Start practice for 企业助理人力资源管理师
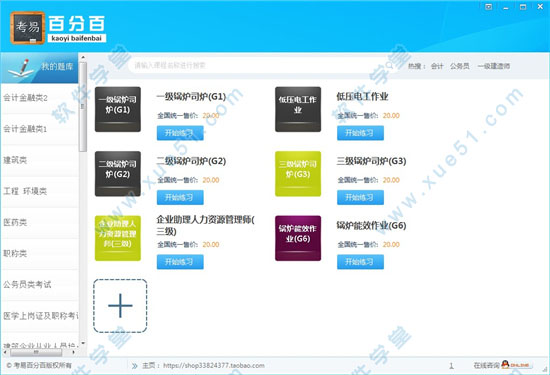This screenshot has width=550, height=375. point(180,262)
